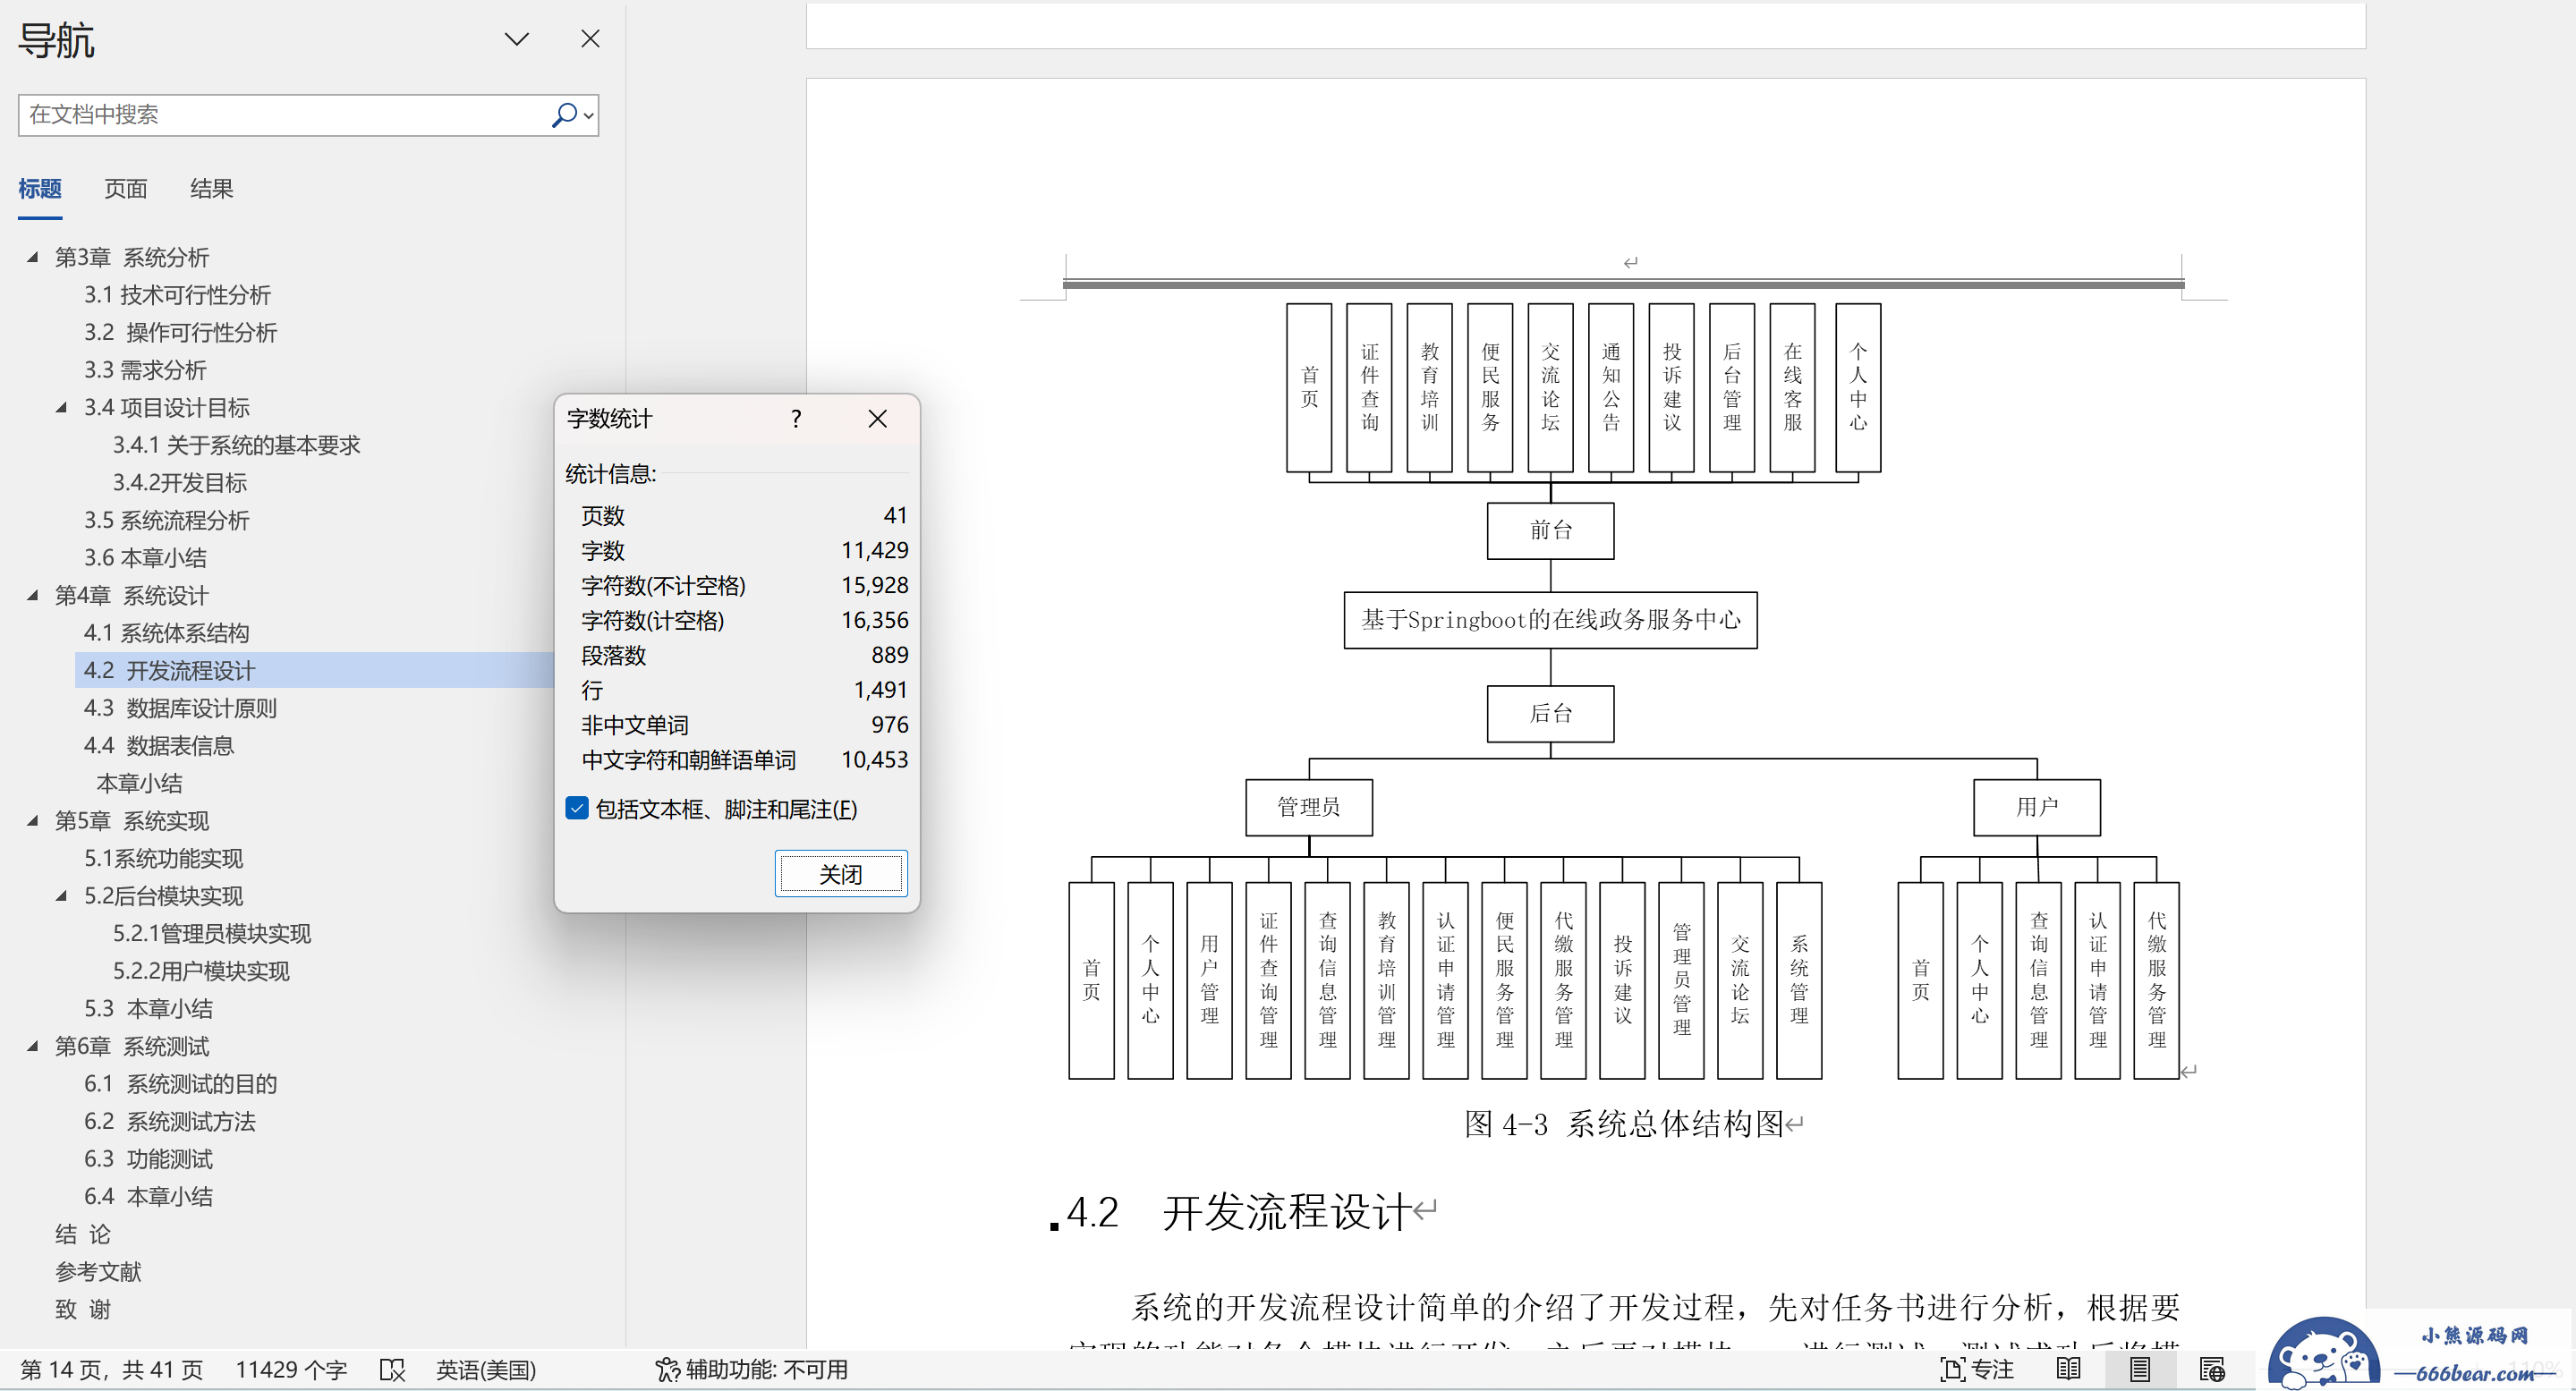2576x1391 pixels.
Task: Click the help question mark in 字数统计 dialog
Action: [x=795, y=419]
